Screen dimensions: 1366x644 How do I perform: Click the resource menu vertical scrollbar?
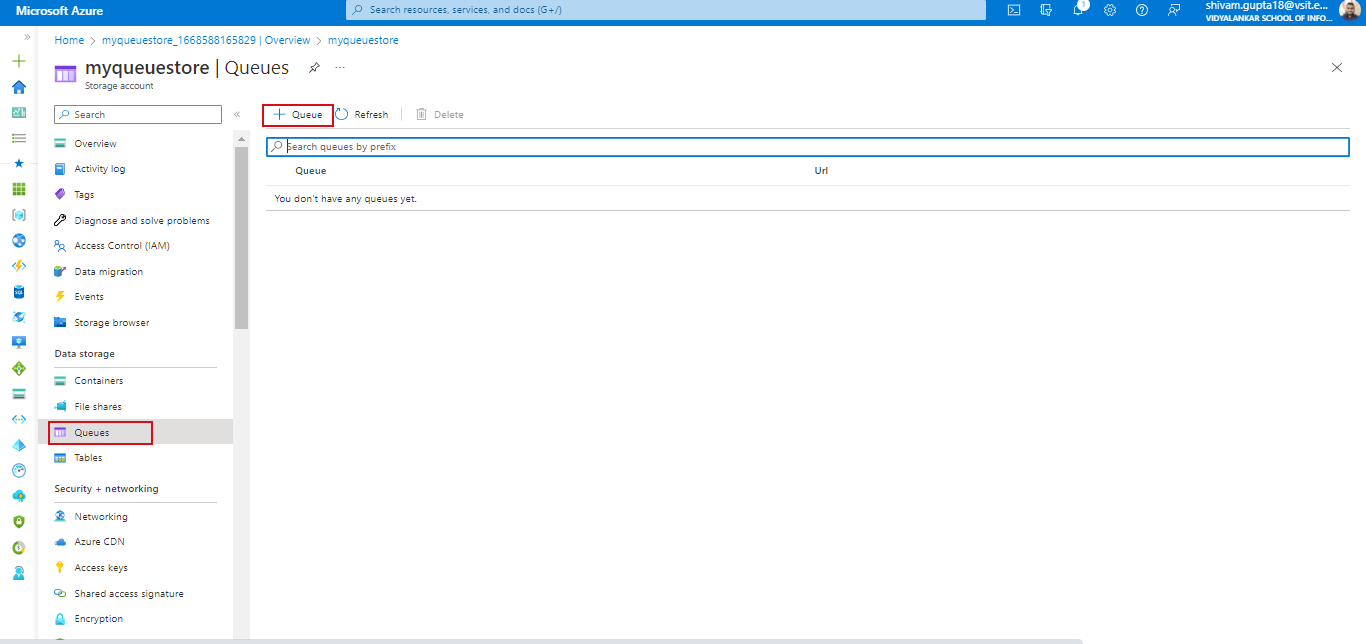(241, 238)
